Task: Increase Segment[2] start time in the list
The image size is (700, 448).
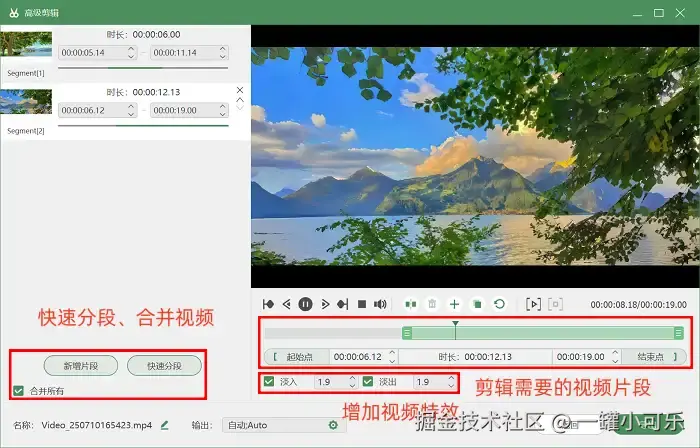Action: coord(131,106)
